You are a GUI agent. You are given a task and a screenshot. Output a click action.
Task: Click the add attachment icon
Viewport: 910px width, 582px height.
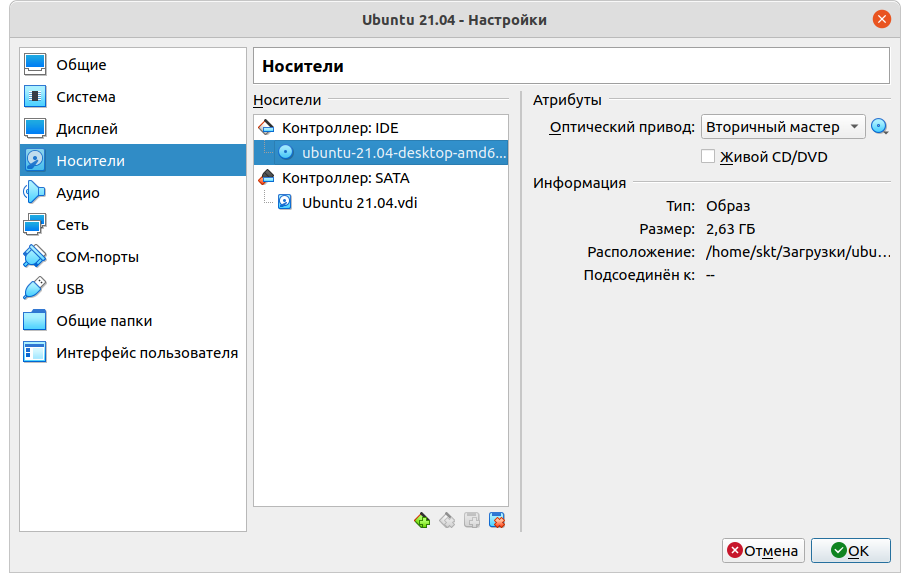[472, 520]
